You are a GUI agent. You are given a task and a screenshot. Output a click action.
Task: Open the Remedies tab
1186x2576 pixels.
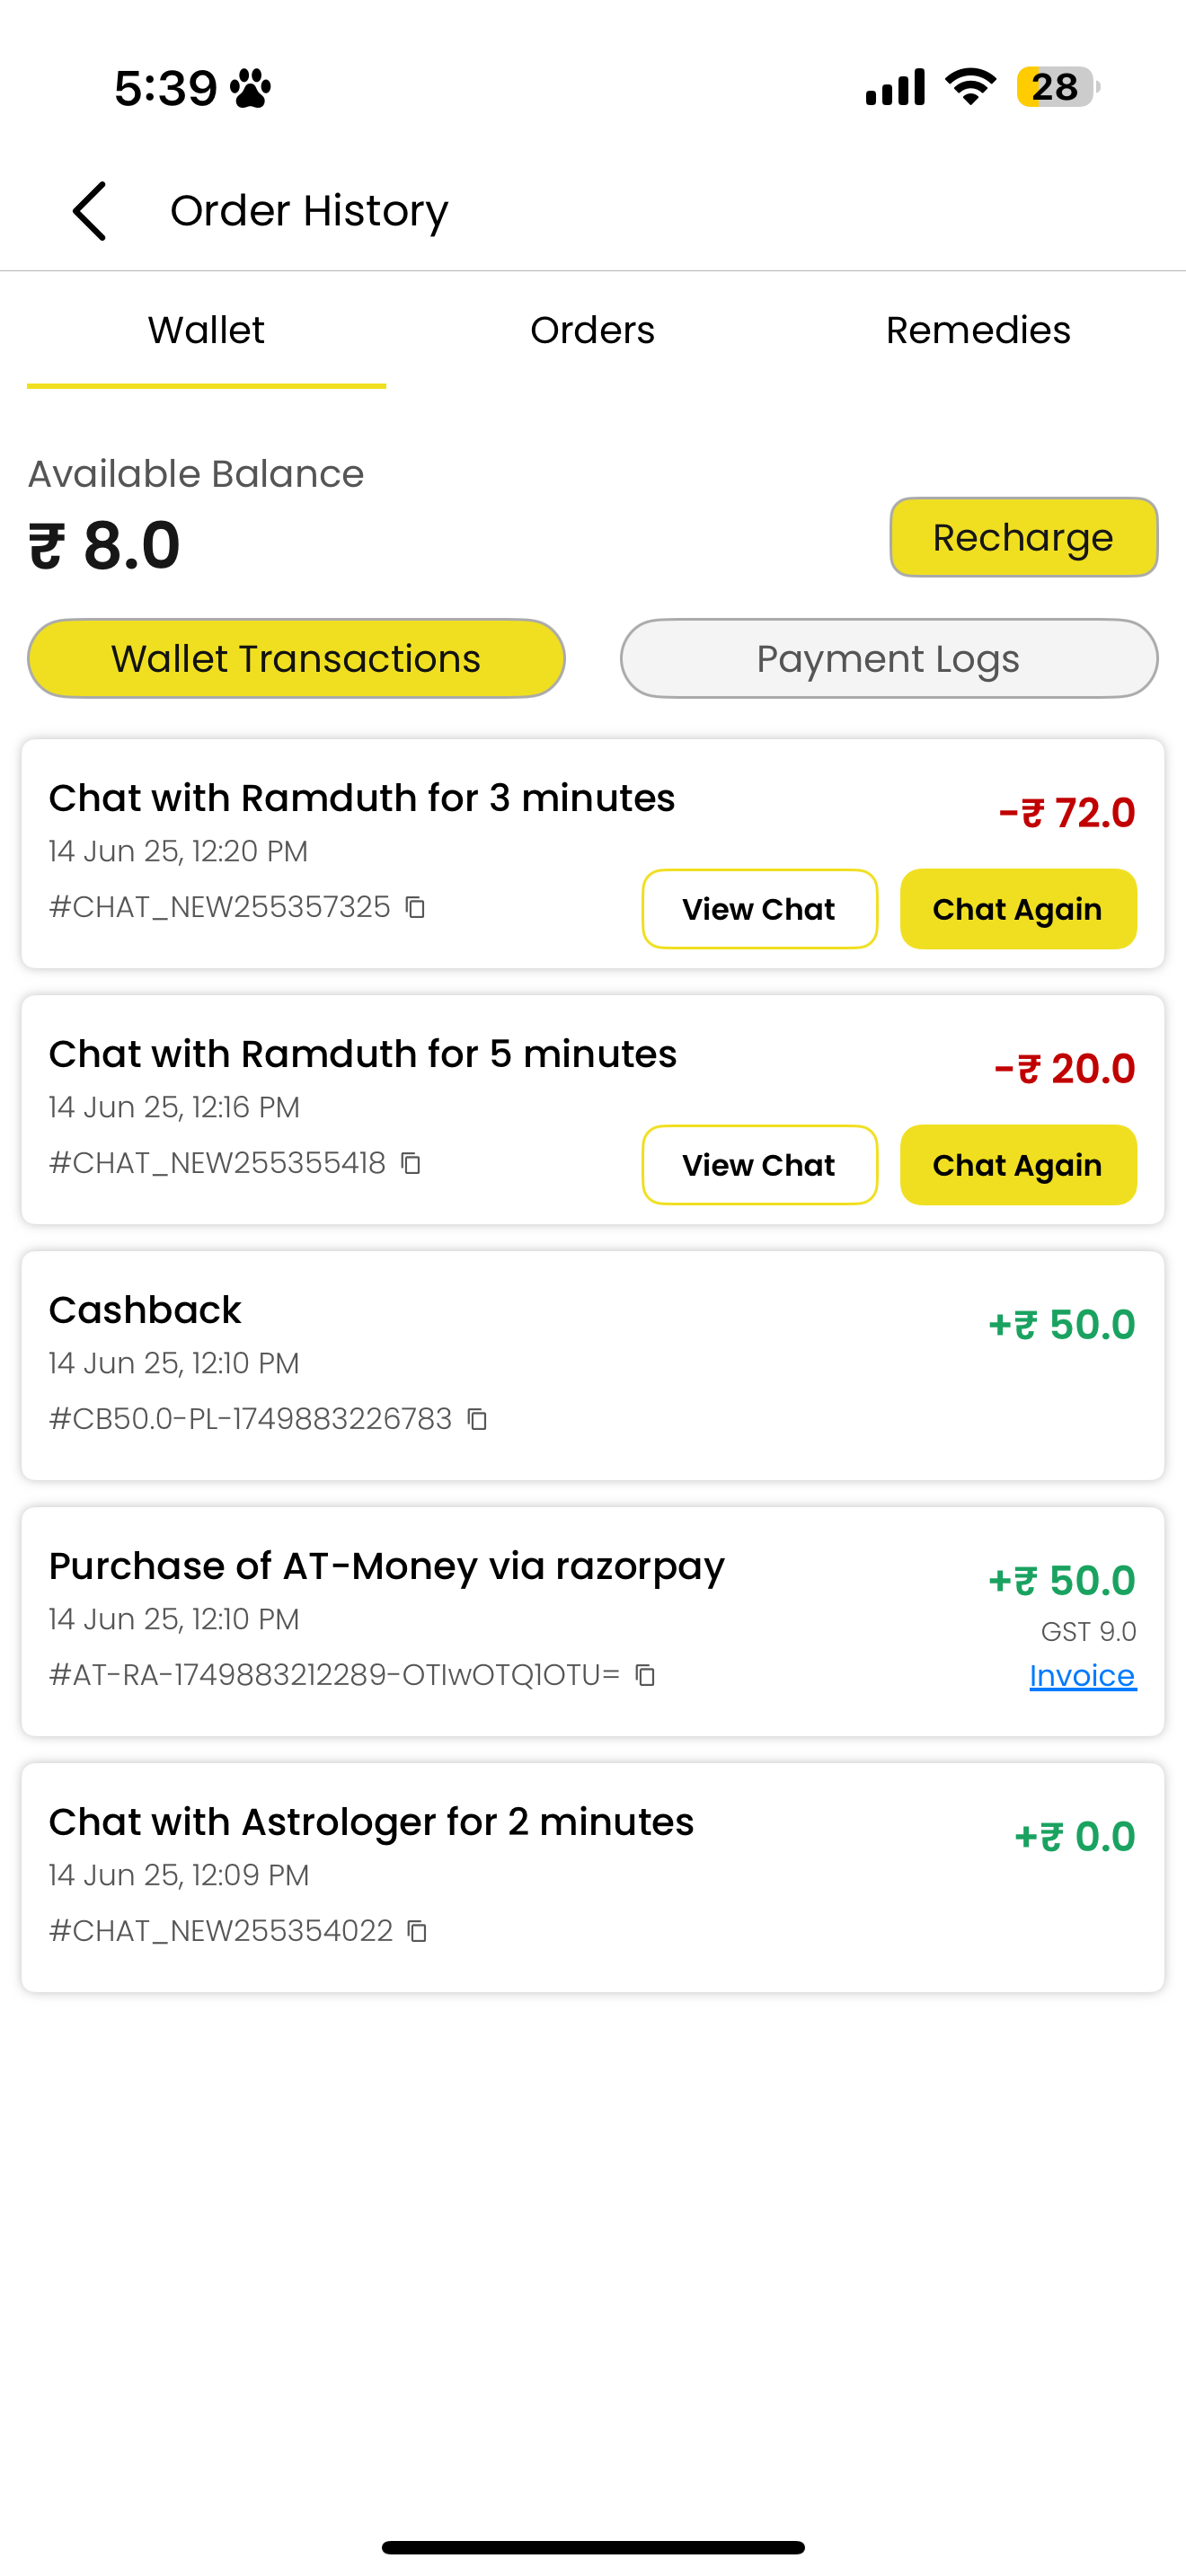click(x=978, y=331)
